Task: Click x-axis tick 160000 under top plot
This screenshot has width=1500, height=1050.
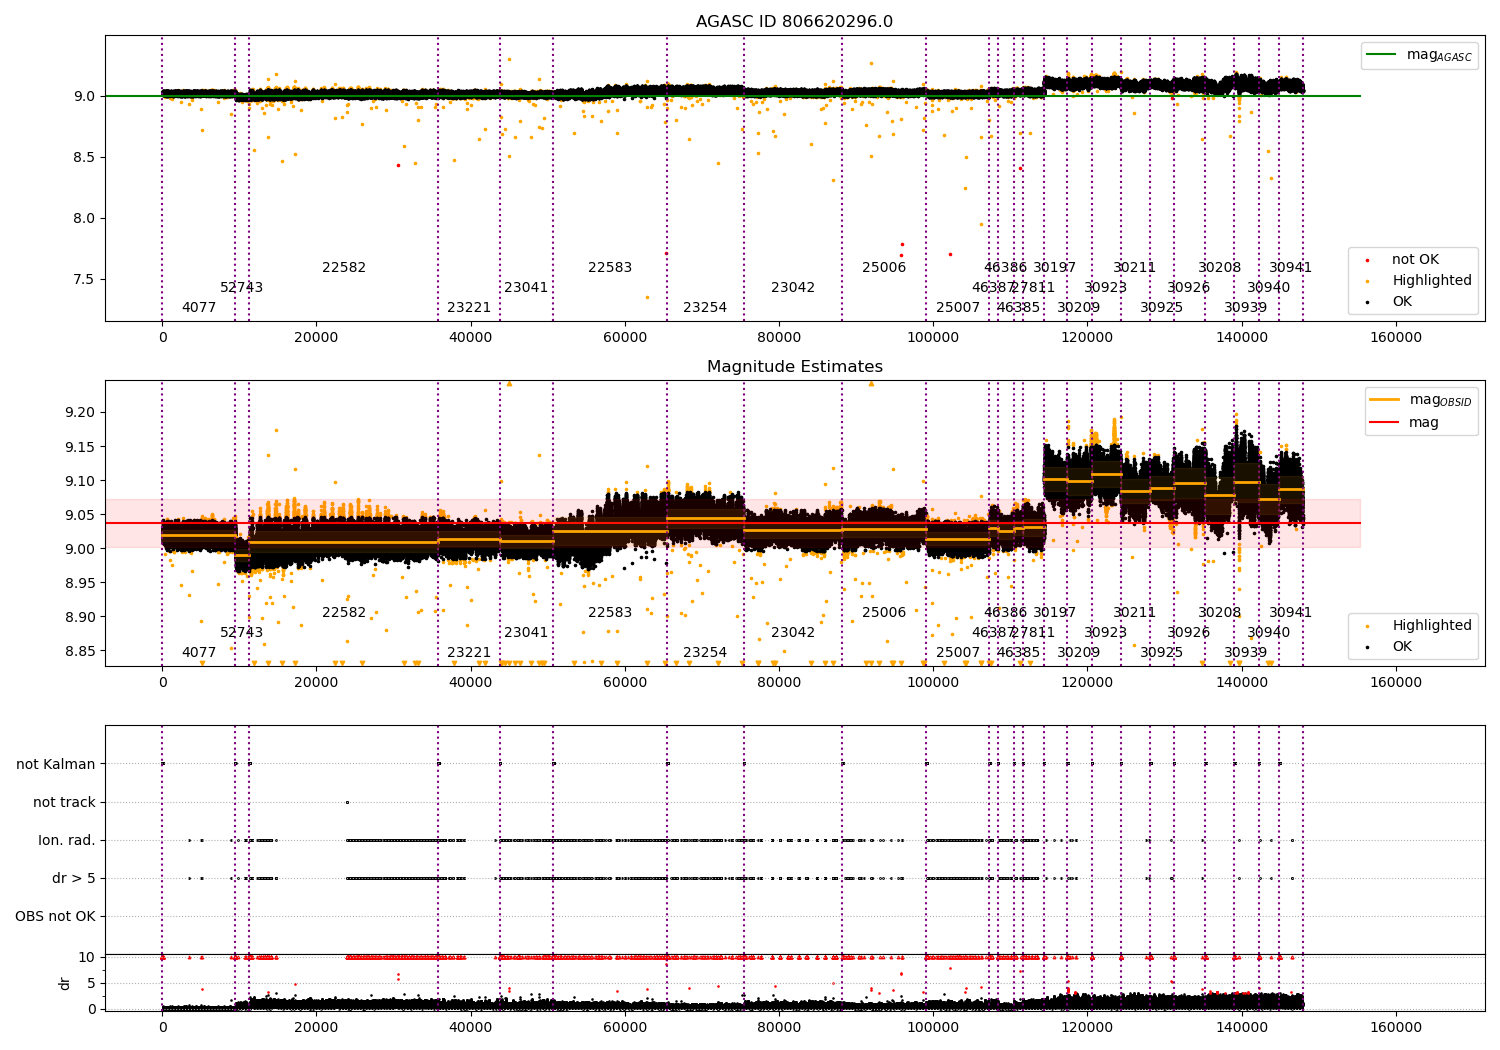Action: 1396,338
